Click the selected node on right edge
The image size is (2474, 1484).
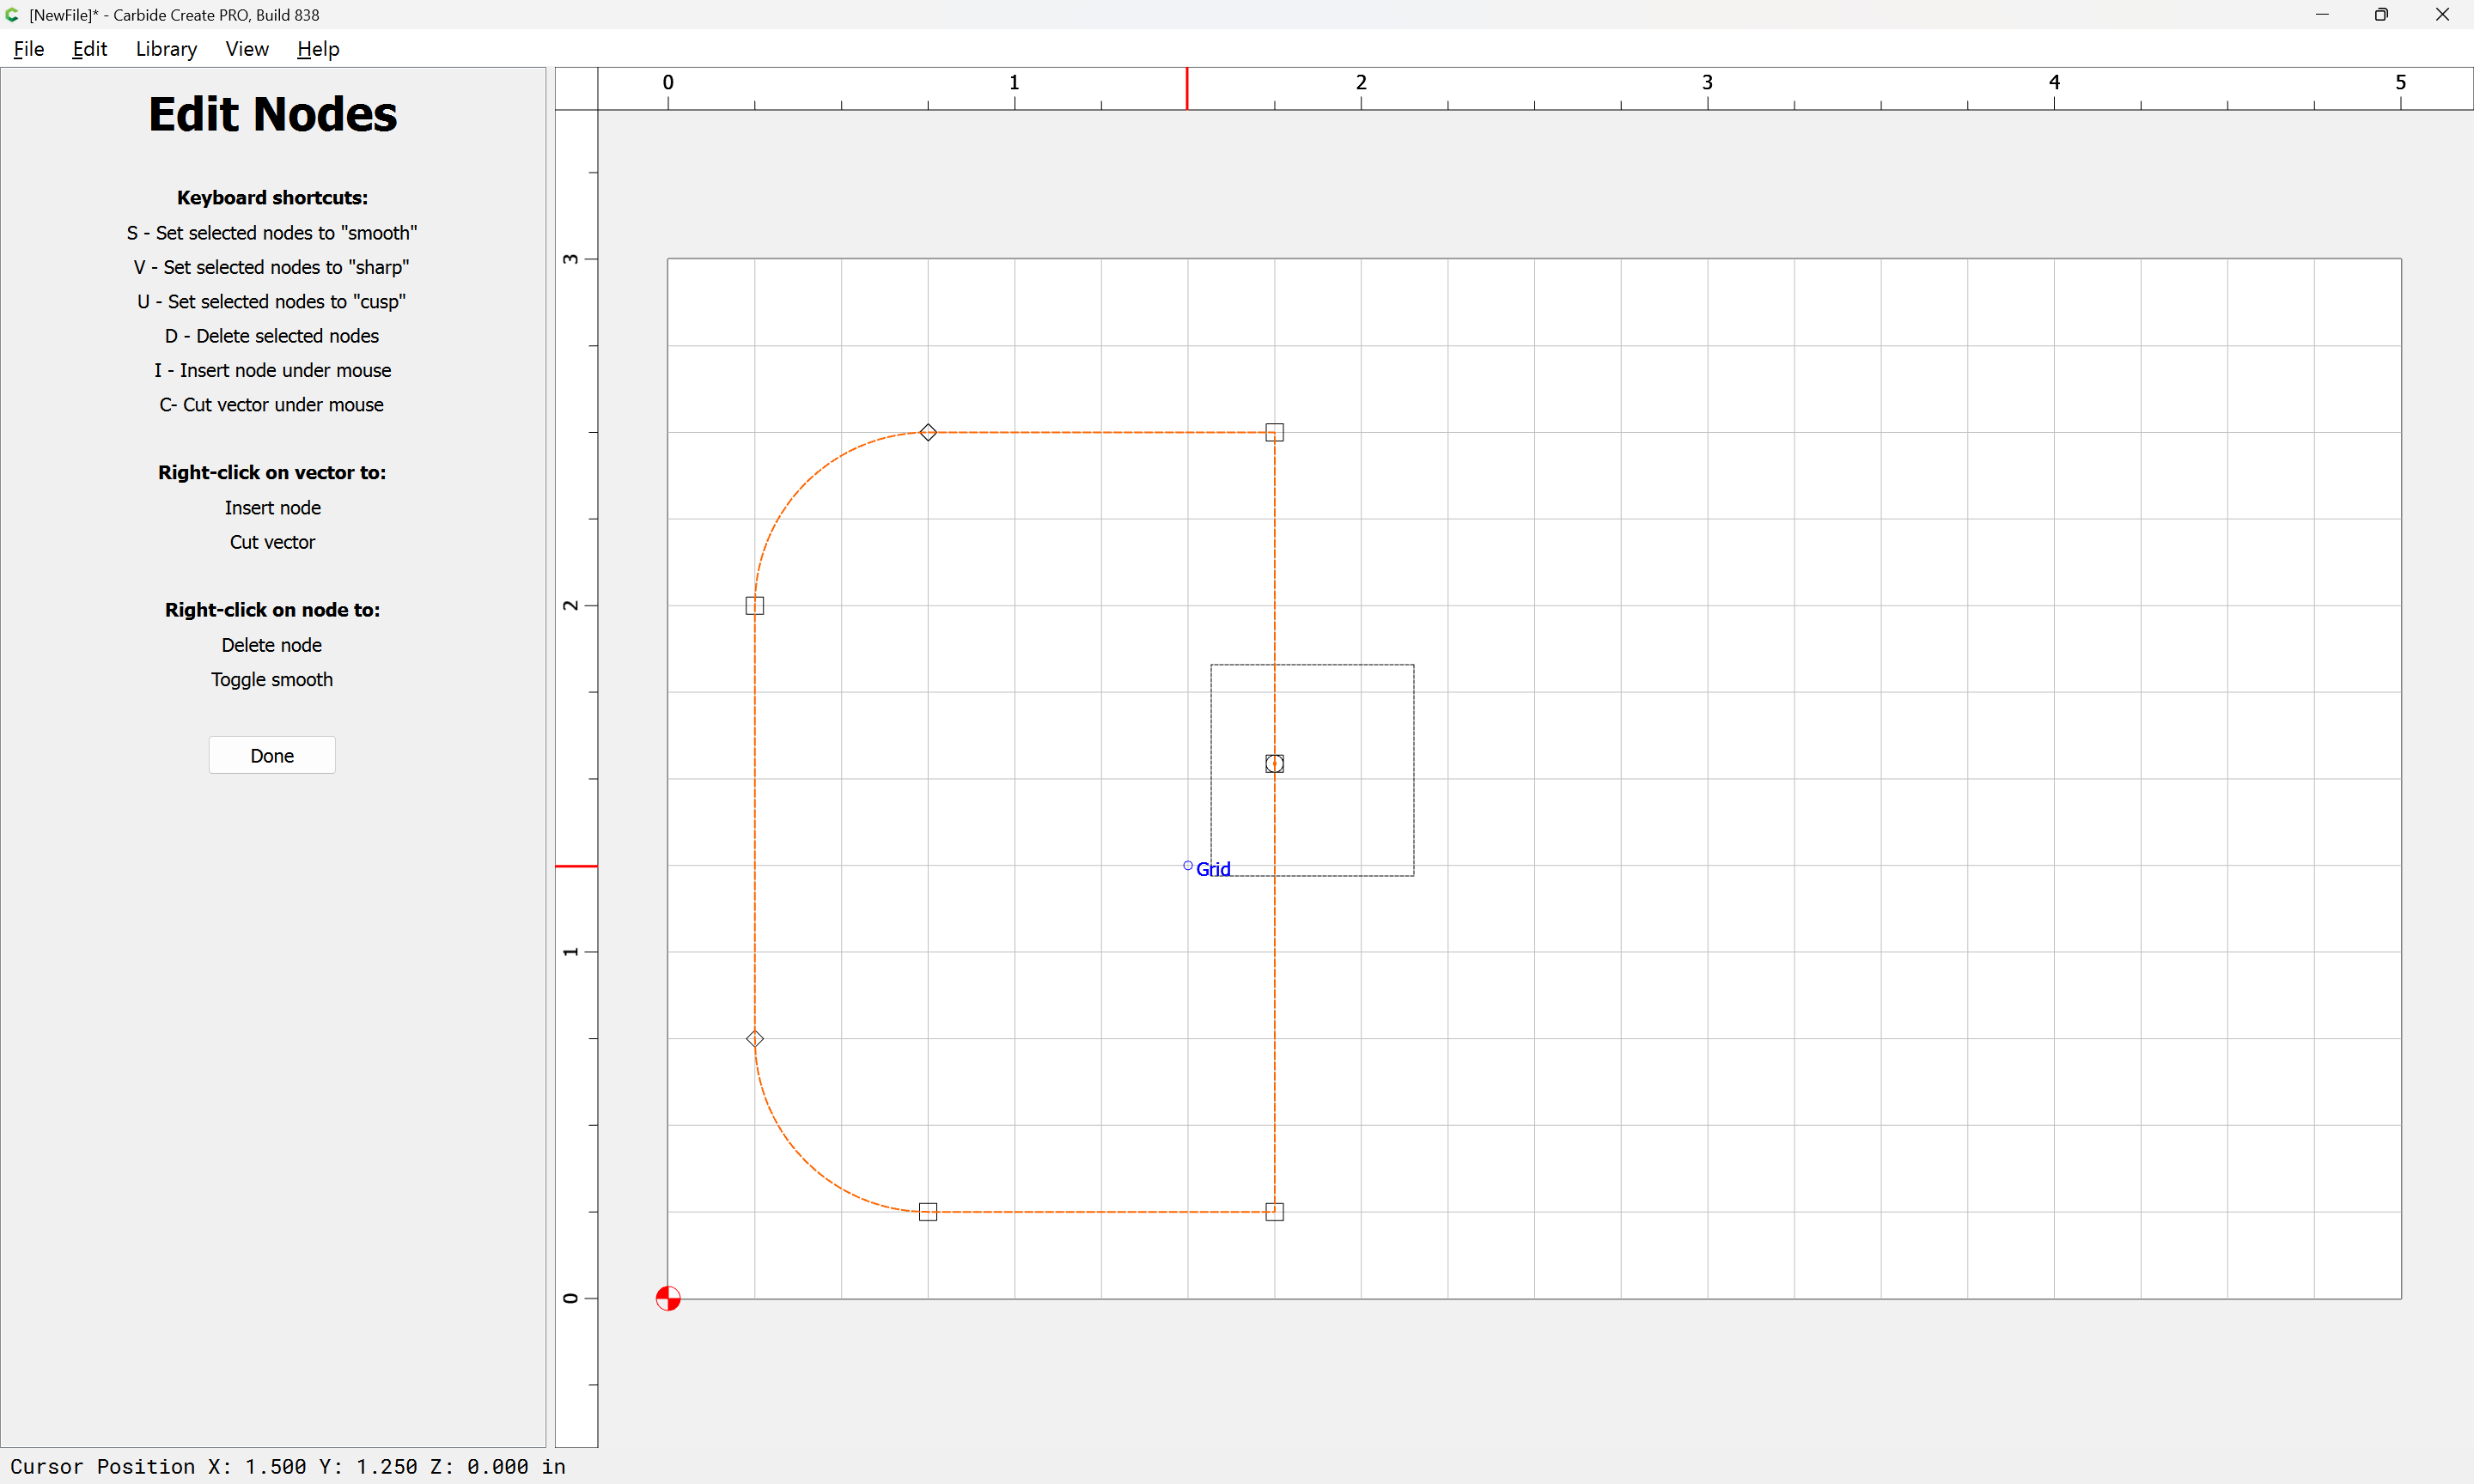click(1274, 763)
